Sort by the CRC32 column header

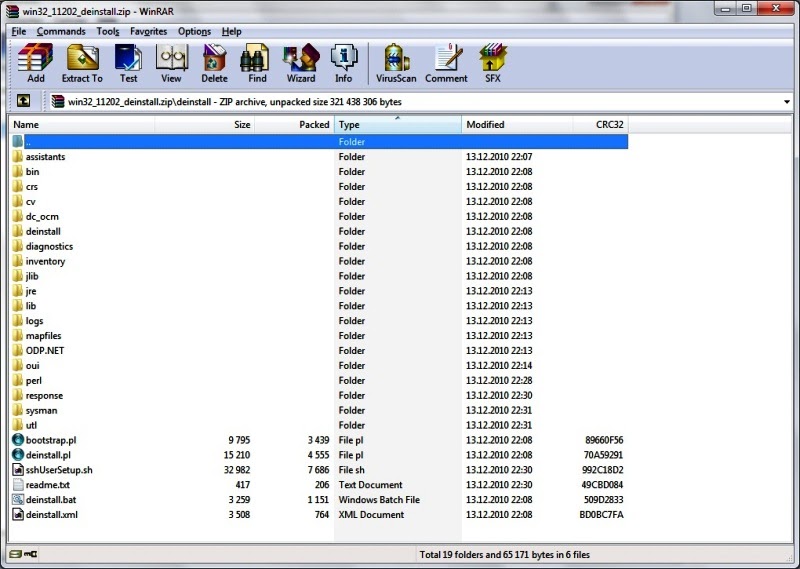600,125
